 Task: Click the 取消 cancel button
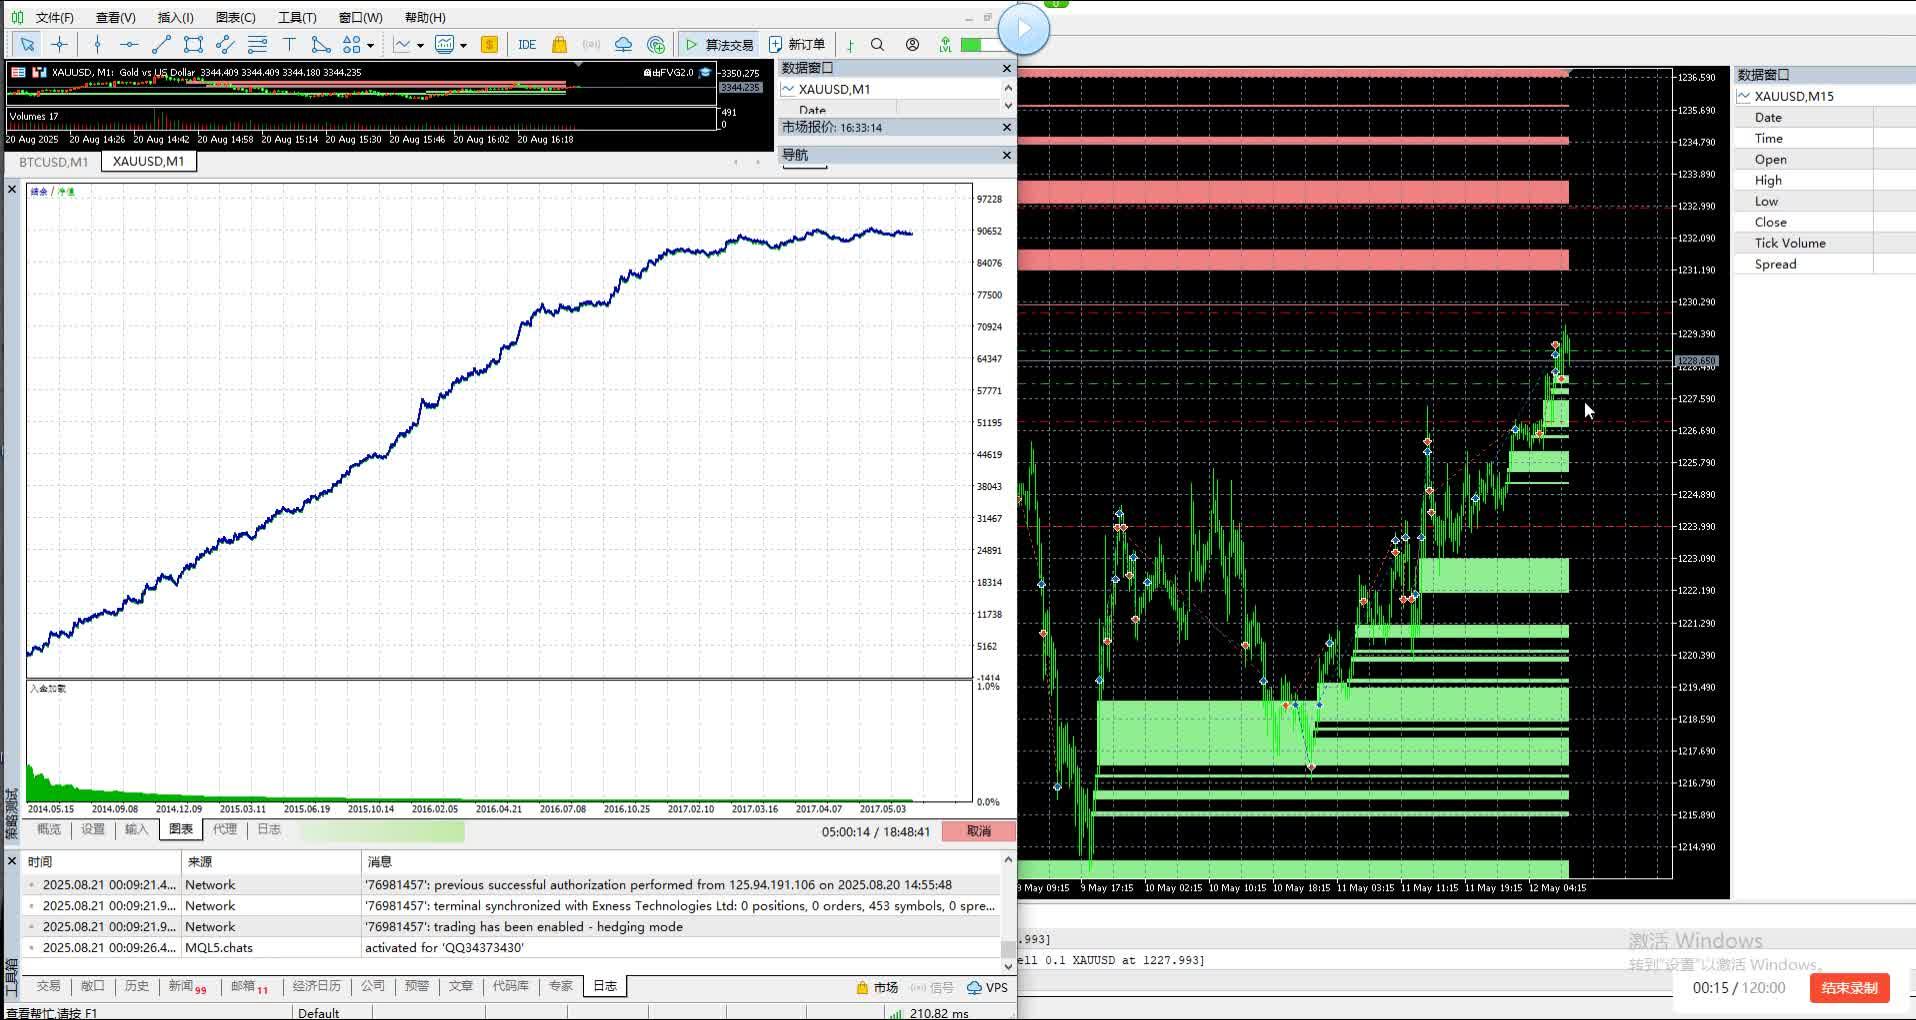pyautogui.click(x=979, y=831)
